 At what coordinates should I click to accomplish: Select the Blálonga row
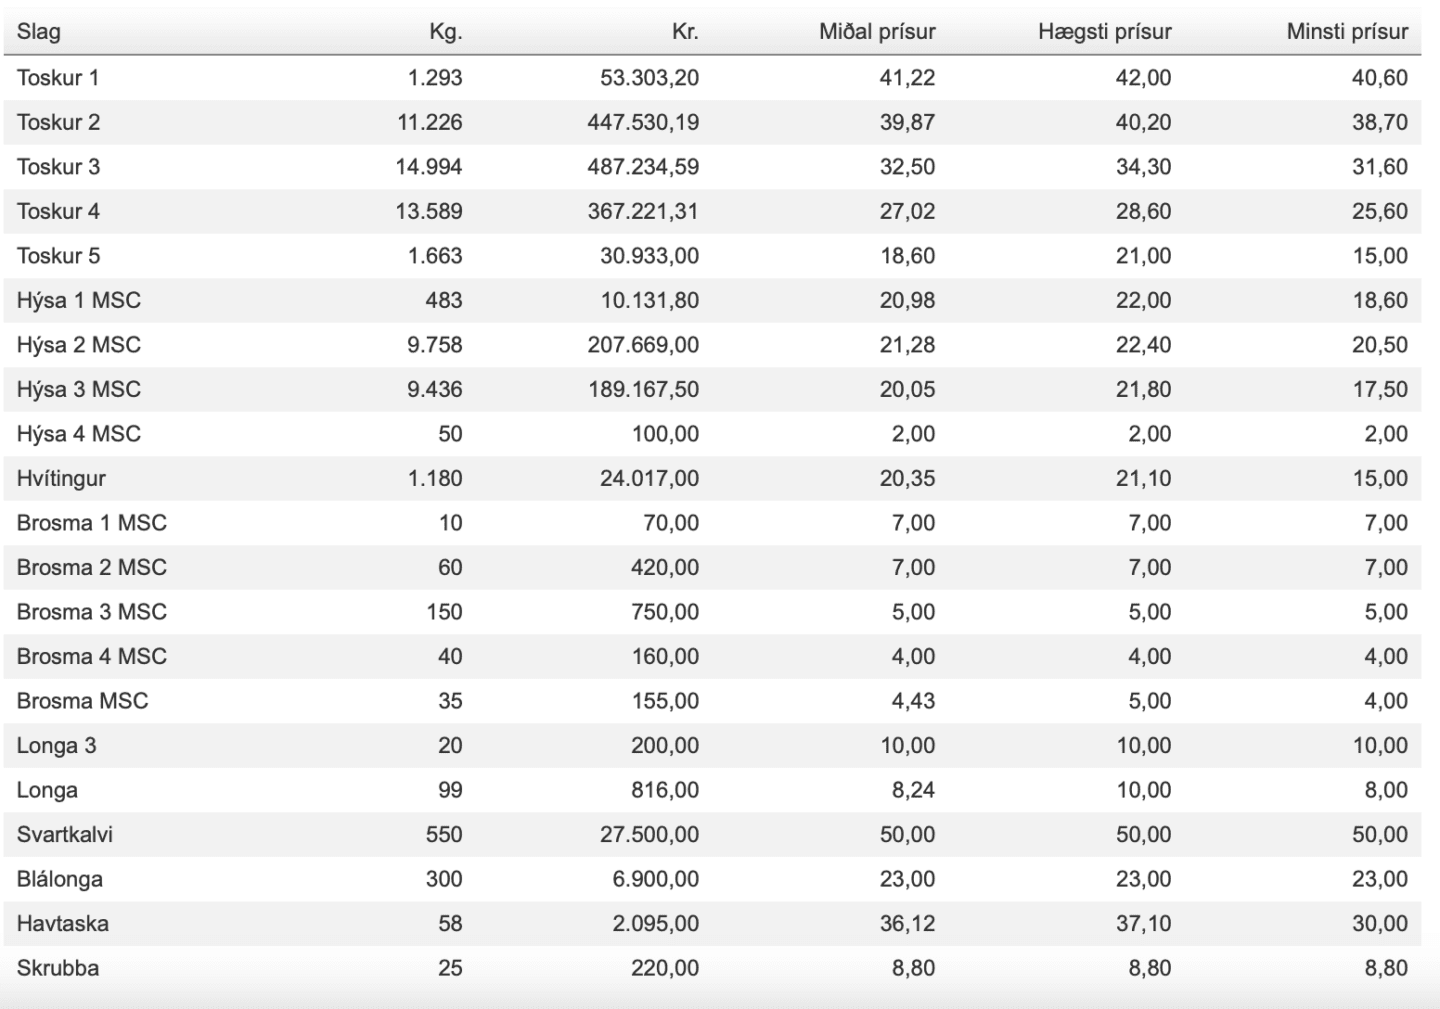coord(712,879)
